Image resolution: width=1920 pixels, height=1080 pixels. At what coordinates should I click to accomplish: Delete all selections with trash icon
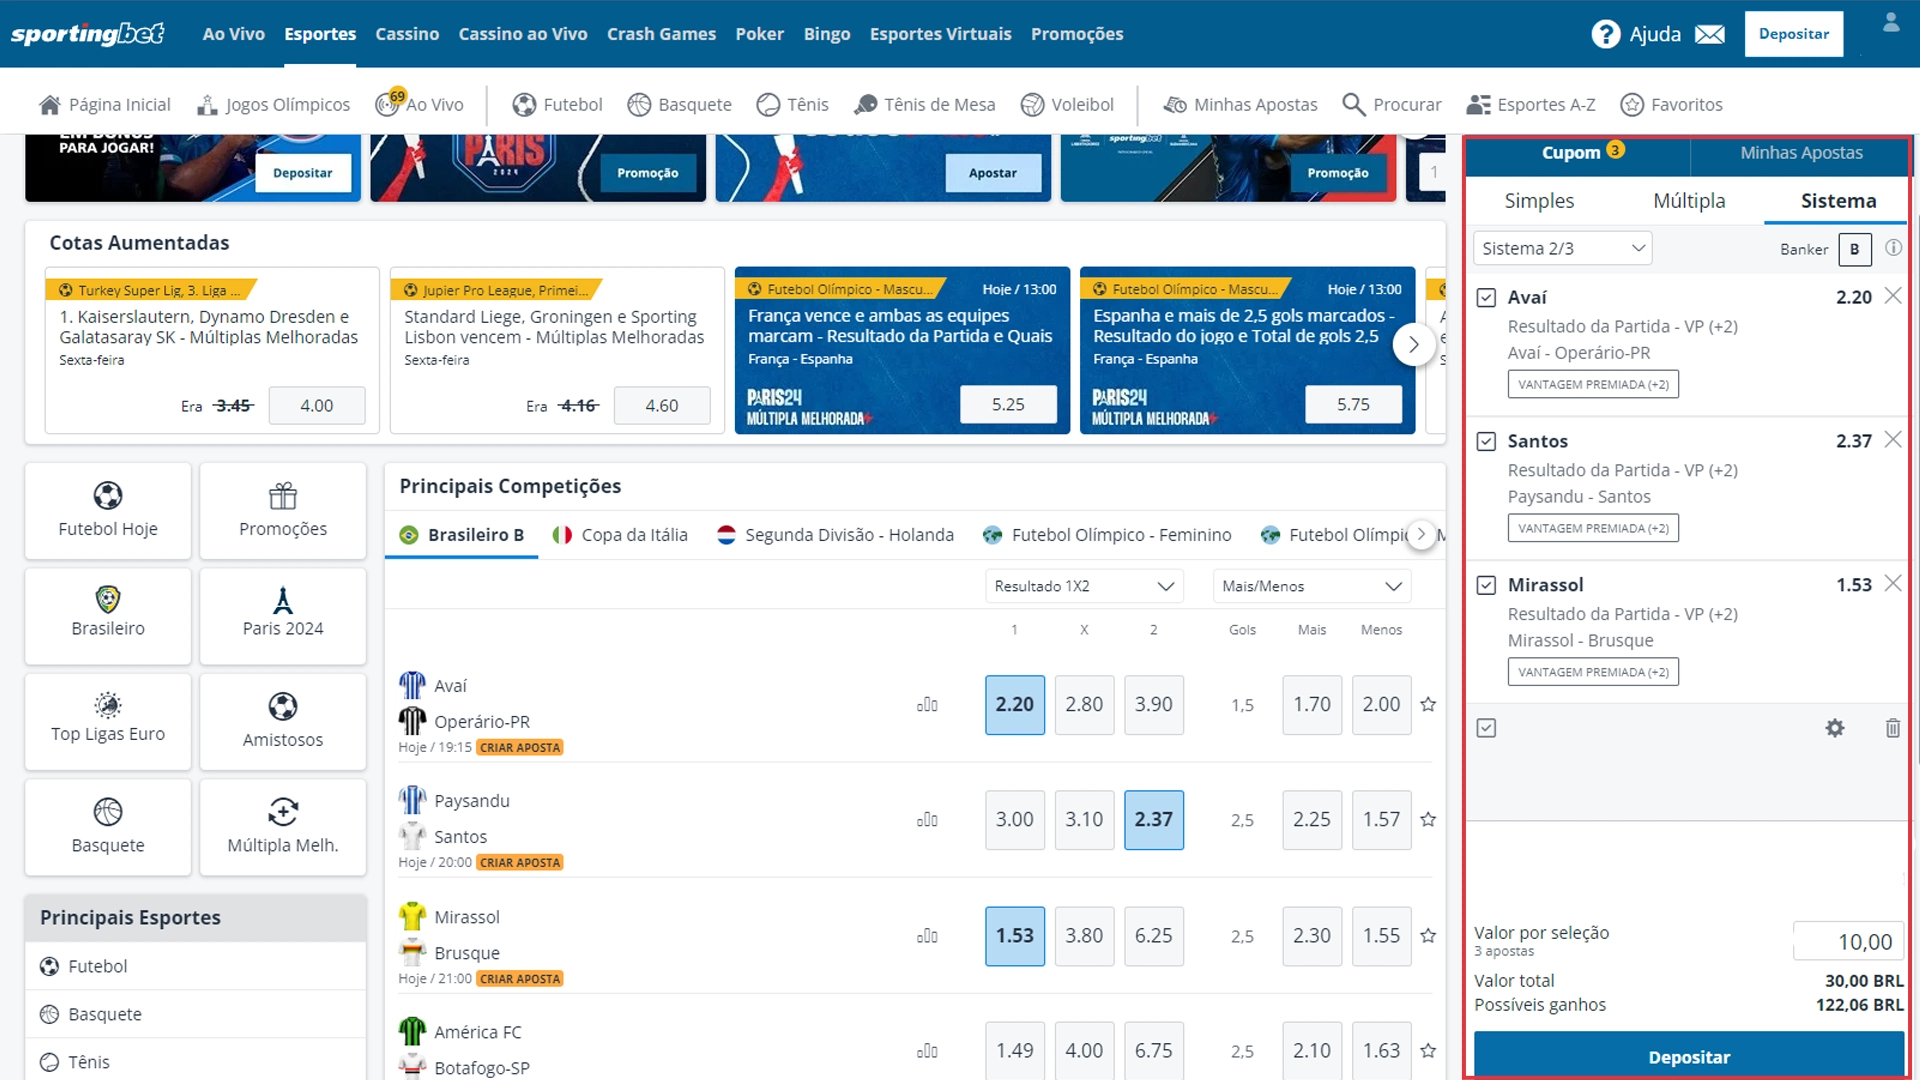[1892, 728]
